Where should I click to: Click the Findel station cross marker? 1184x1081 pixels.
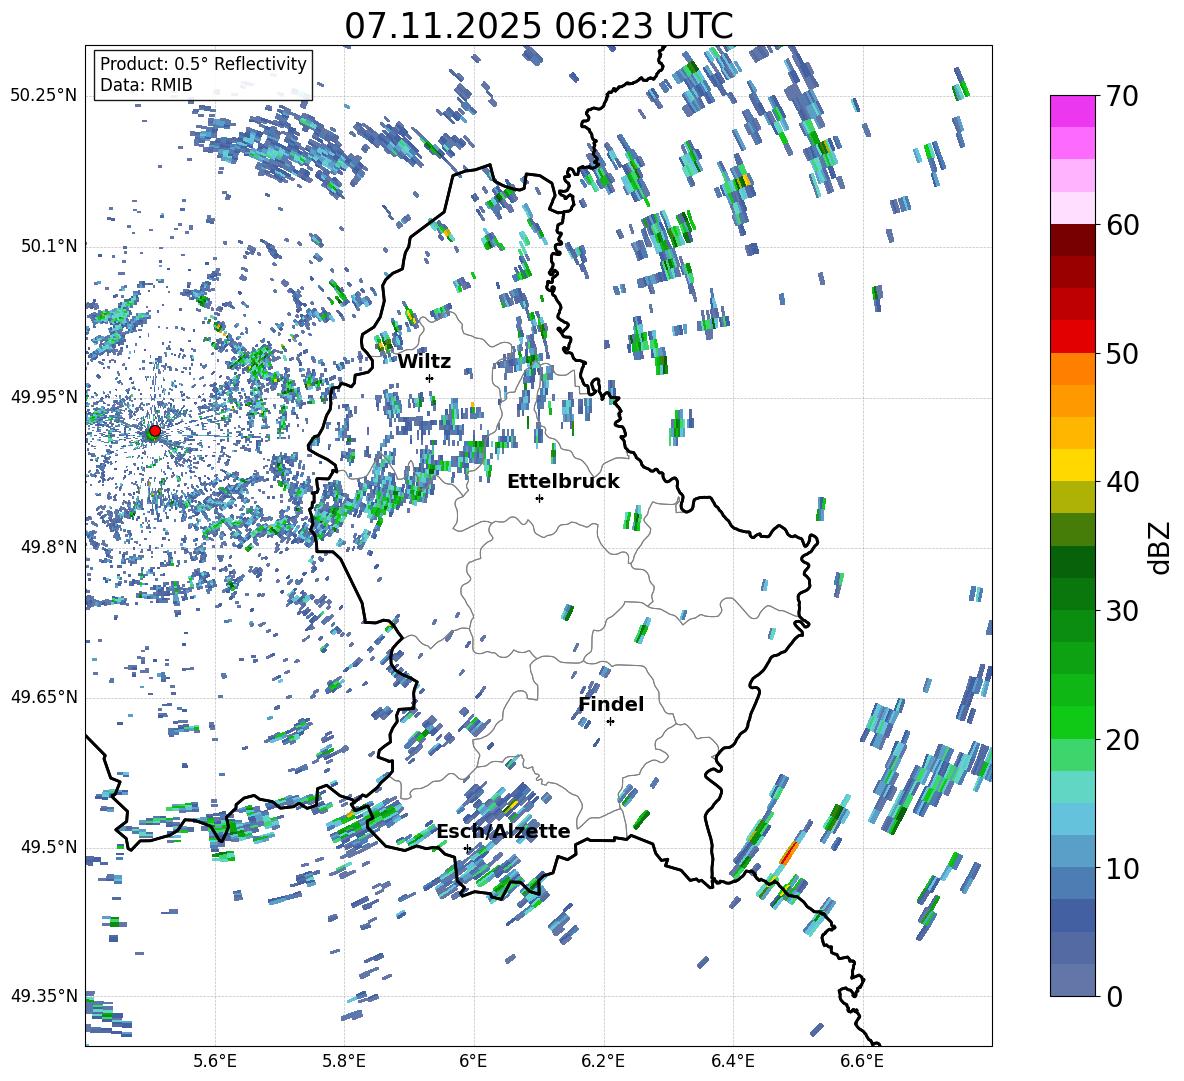point(610,721)
